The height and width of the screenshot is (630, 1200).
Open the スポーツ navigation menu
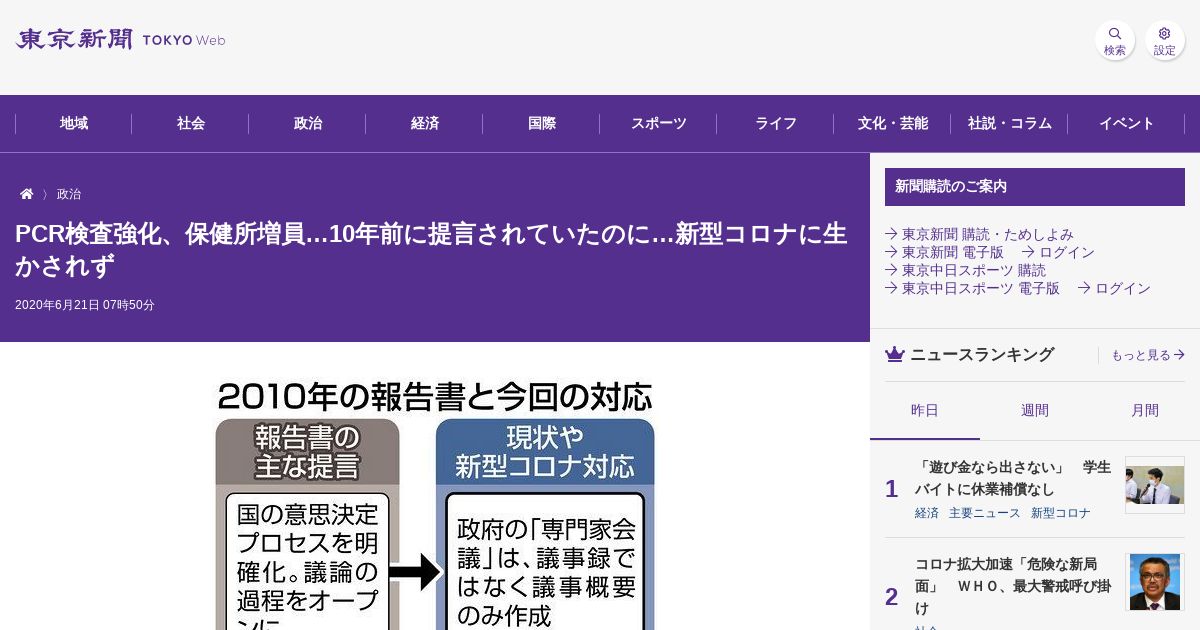[659, 124]
